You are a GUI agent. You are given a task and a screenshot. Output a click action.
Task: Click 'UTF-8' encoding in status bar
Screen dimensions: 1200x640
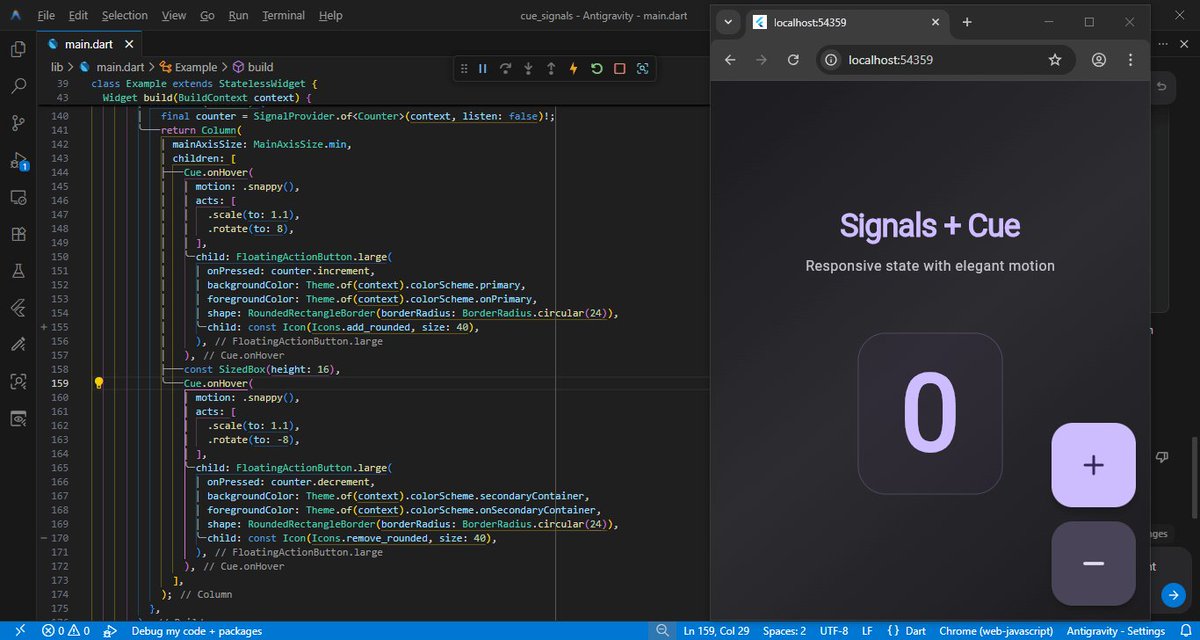point(834,631)
